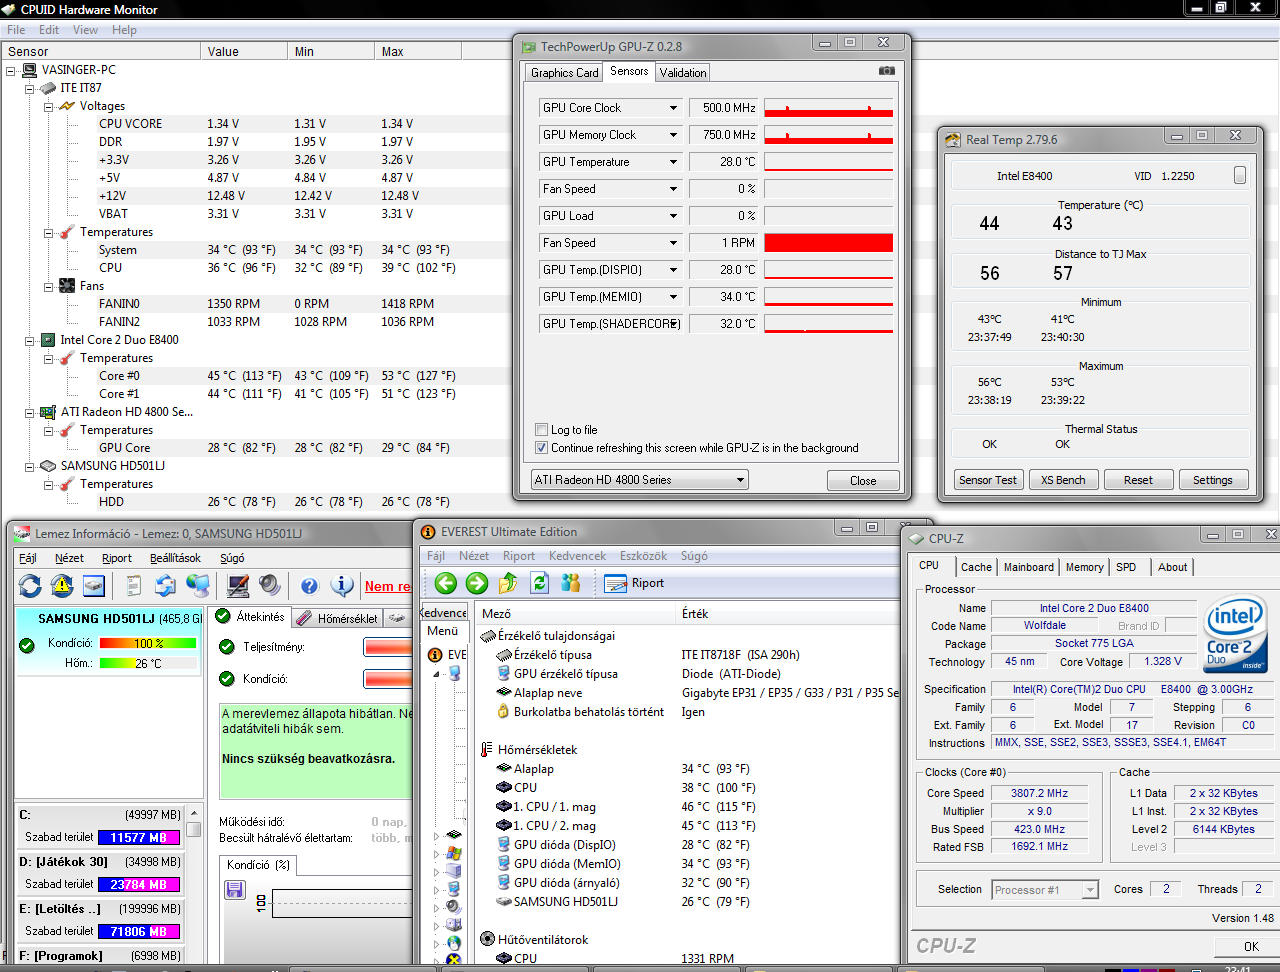The image size is (1280, 972).
Task: Click Sensor Test in Real Temp
Action: 988,480
